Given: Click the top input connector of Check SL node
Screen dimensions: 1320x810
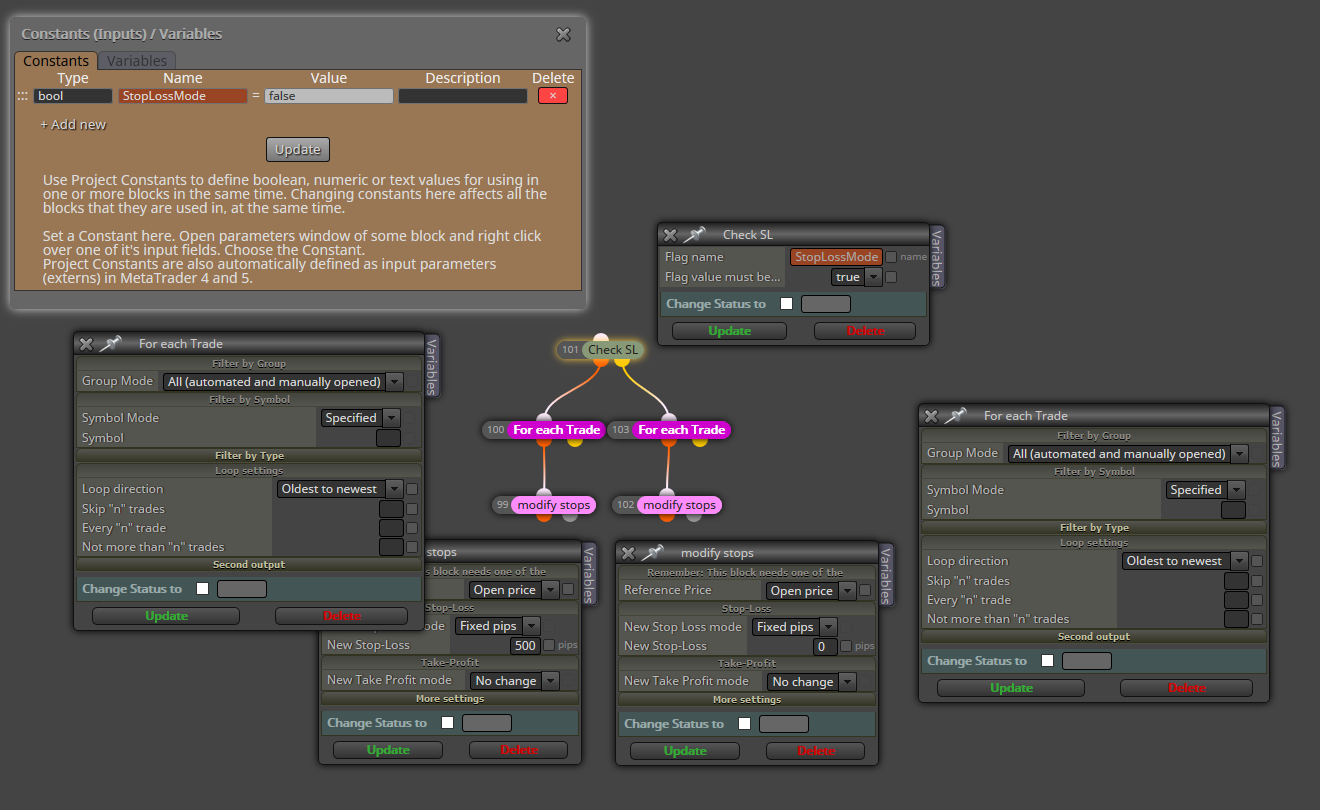Looking at the screenshot, I should (600, 339).
